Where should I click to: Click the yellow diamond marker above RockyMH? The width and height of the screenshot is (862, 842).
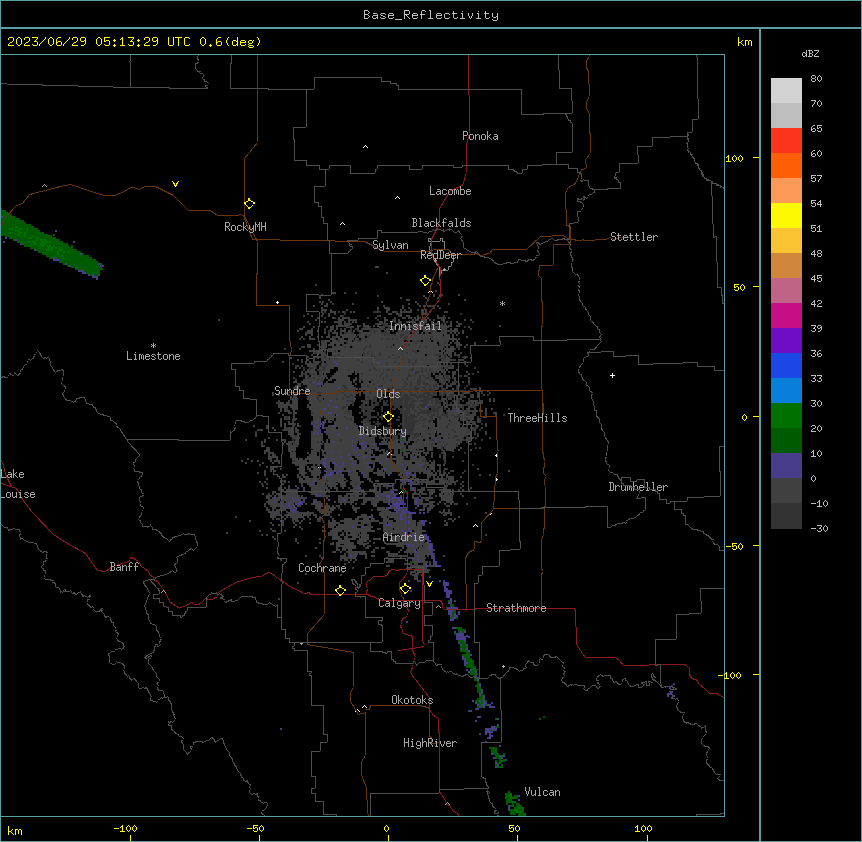click(249, 203)
